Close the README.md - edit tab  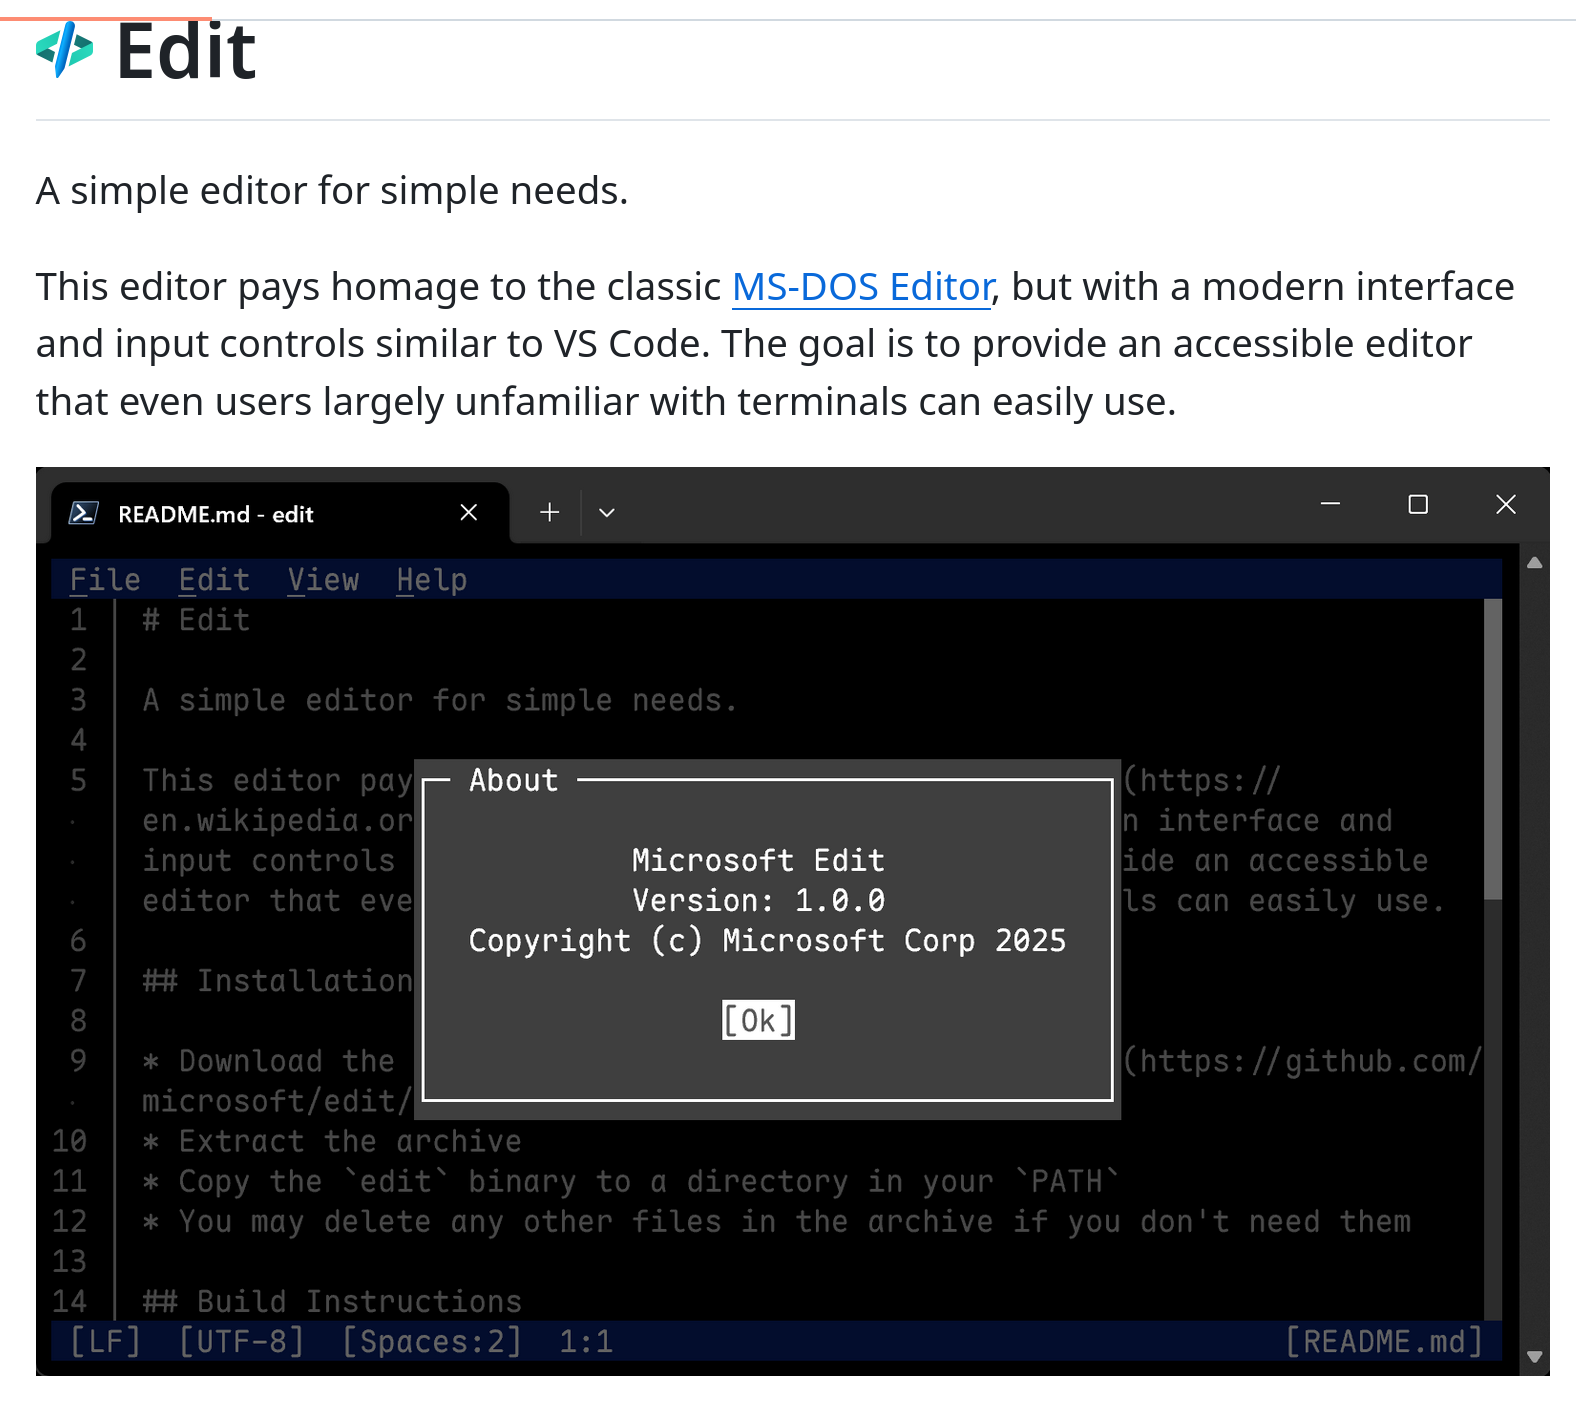(468, 513)
